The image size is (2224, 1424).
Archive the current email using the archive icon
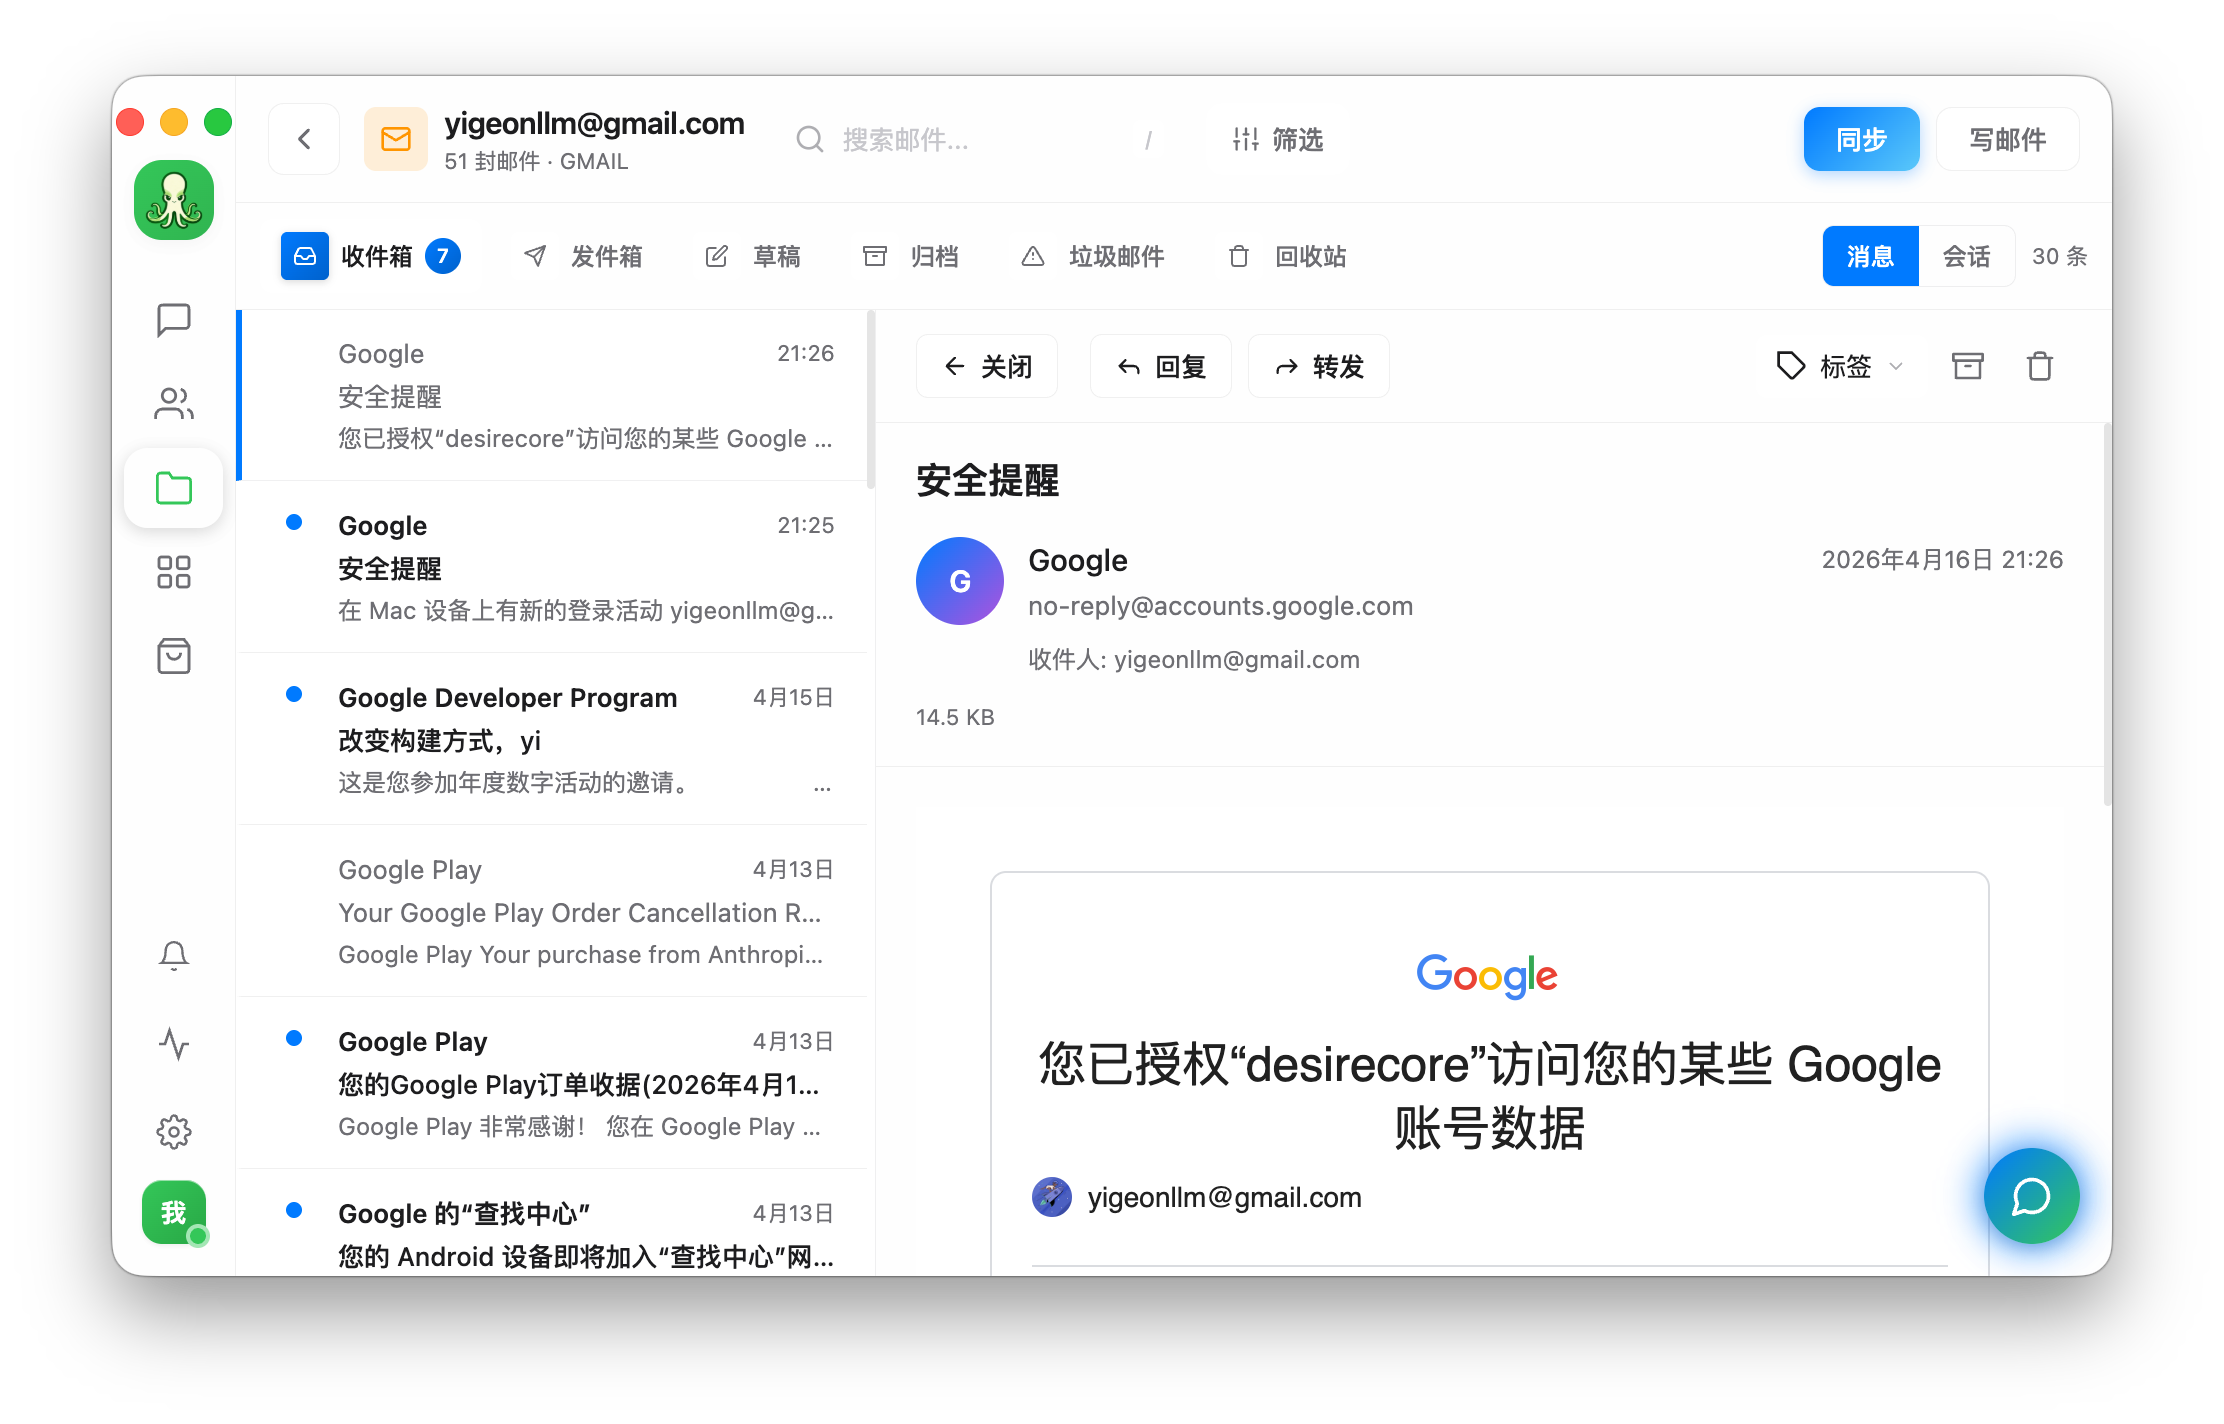coord(1966,366)
